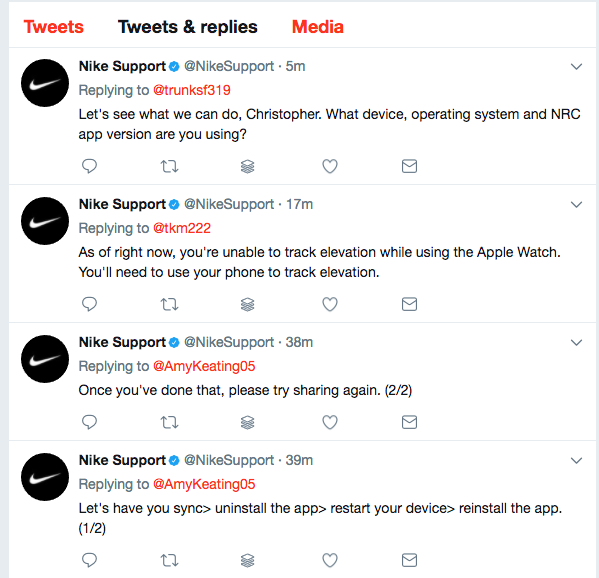Screen dimensions: 599x578
Task: Open the @trunksf319 profile link
Action: click(x=192, y=90)
